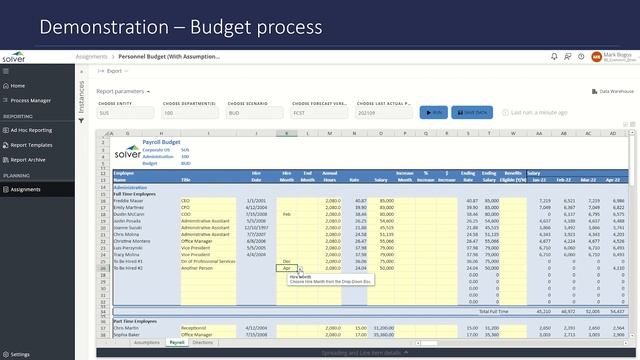Open the hamburger menu in the sidebar

[x=6, y=71]
